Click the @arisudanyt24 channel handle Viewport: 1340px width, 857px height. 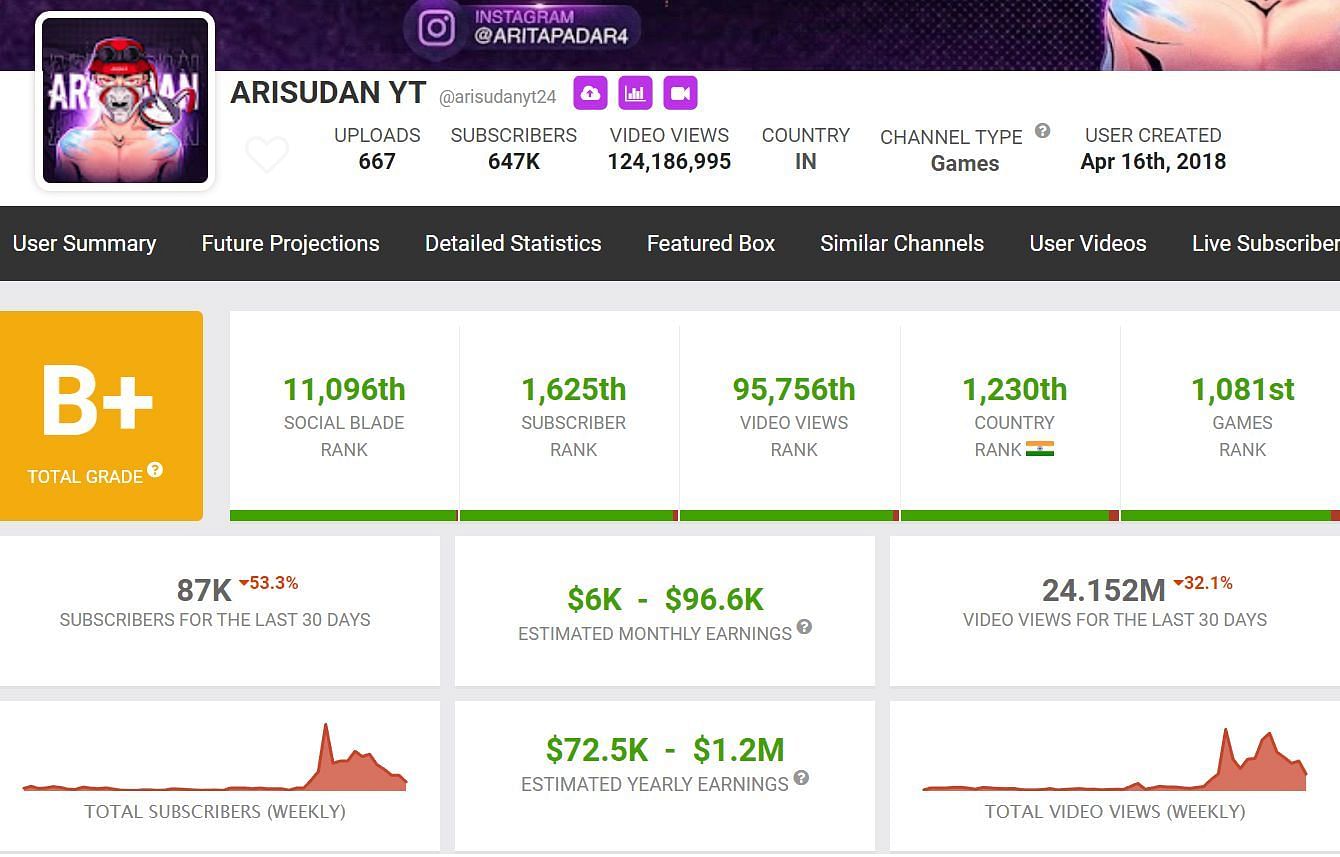(x=497, y=97)
